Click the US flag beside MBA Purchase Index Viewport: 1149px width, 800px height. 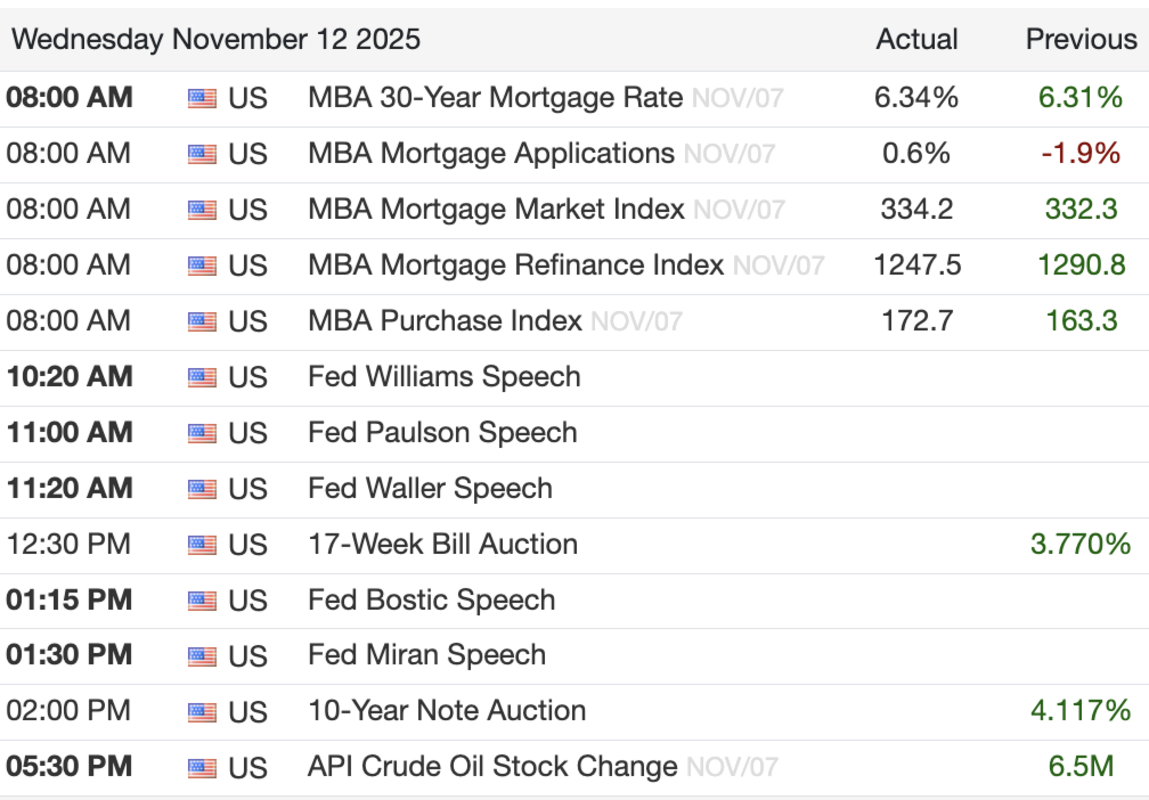pos(202,322)
